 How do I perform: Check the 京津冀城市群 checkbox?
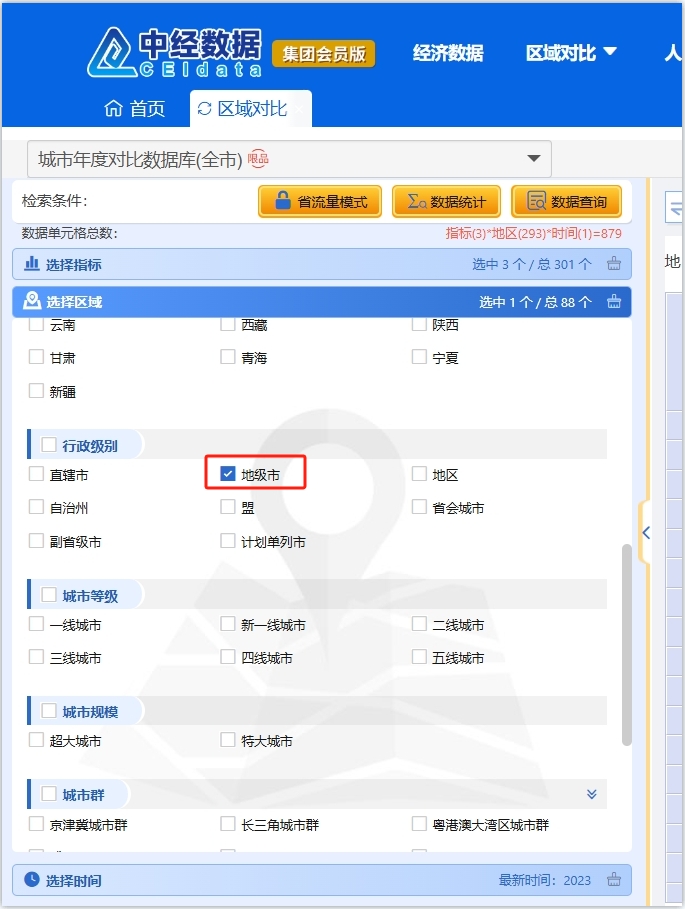pyautogui.click(x=37, y=824)
